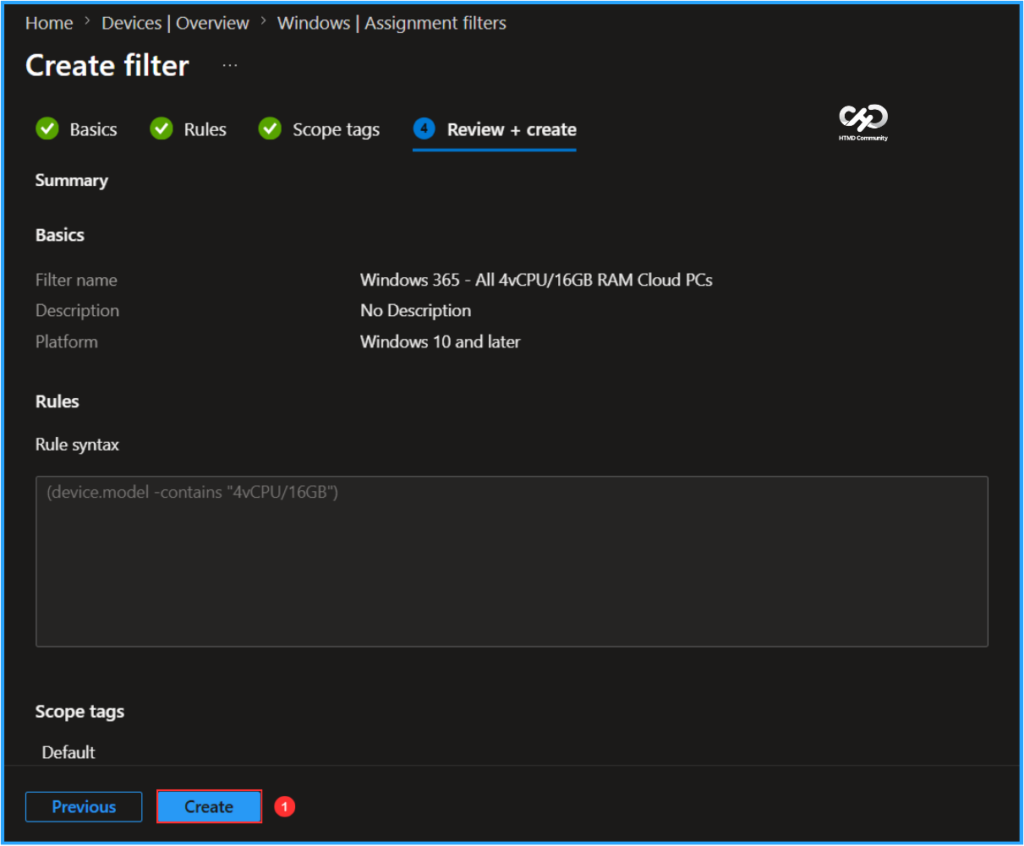Click the 'Description' label
Viewport: 1024px width, 846px height.
[x=77, y=311]
